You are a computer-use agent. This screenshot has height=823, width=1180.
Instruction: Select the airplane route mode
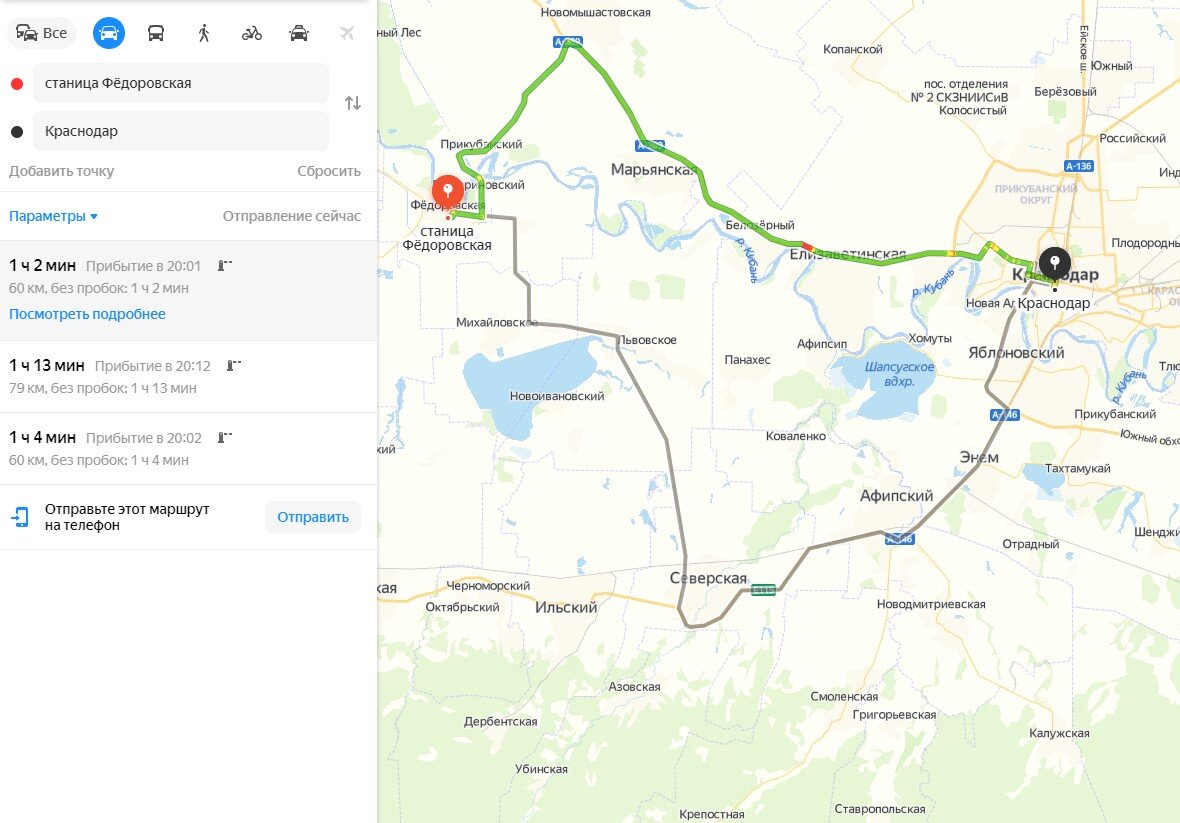click(x=346, y=33)
